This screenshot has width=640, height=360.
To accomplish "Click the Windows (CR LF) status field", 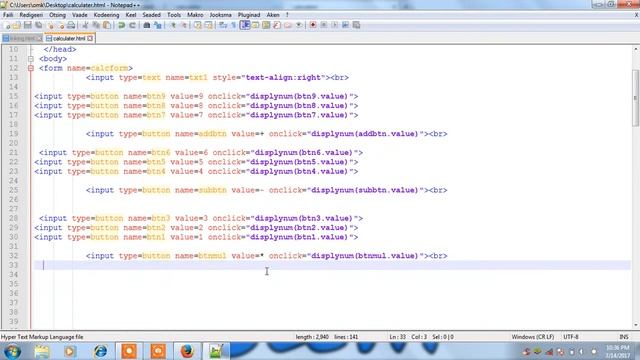I will 533,337.
